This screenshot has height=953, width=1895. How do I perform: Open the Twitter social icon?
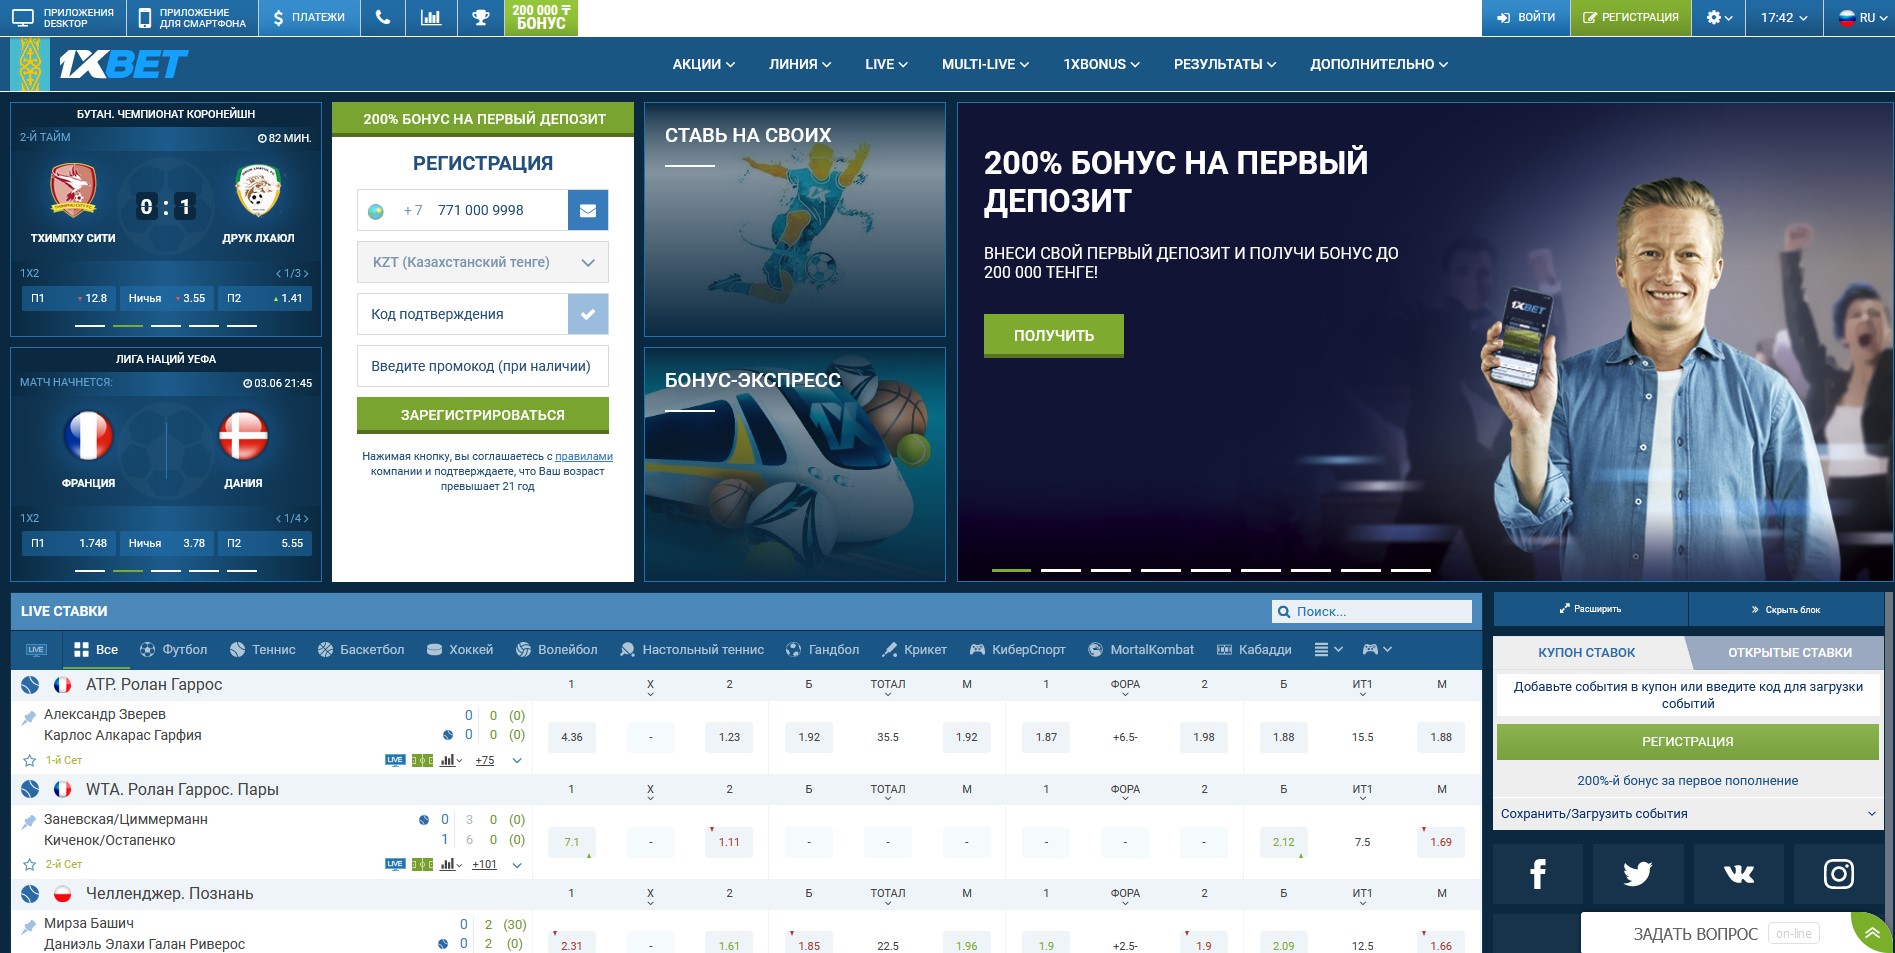pos(1638,874)
